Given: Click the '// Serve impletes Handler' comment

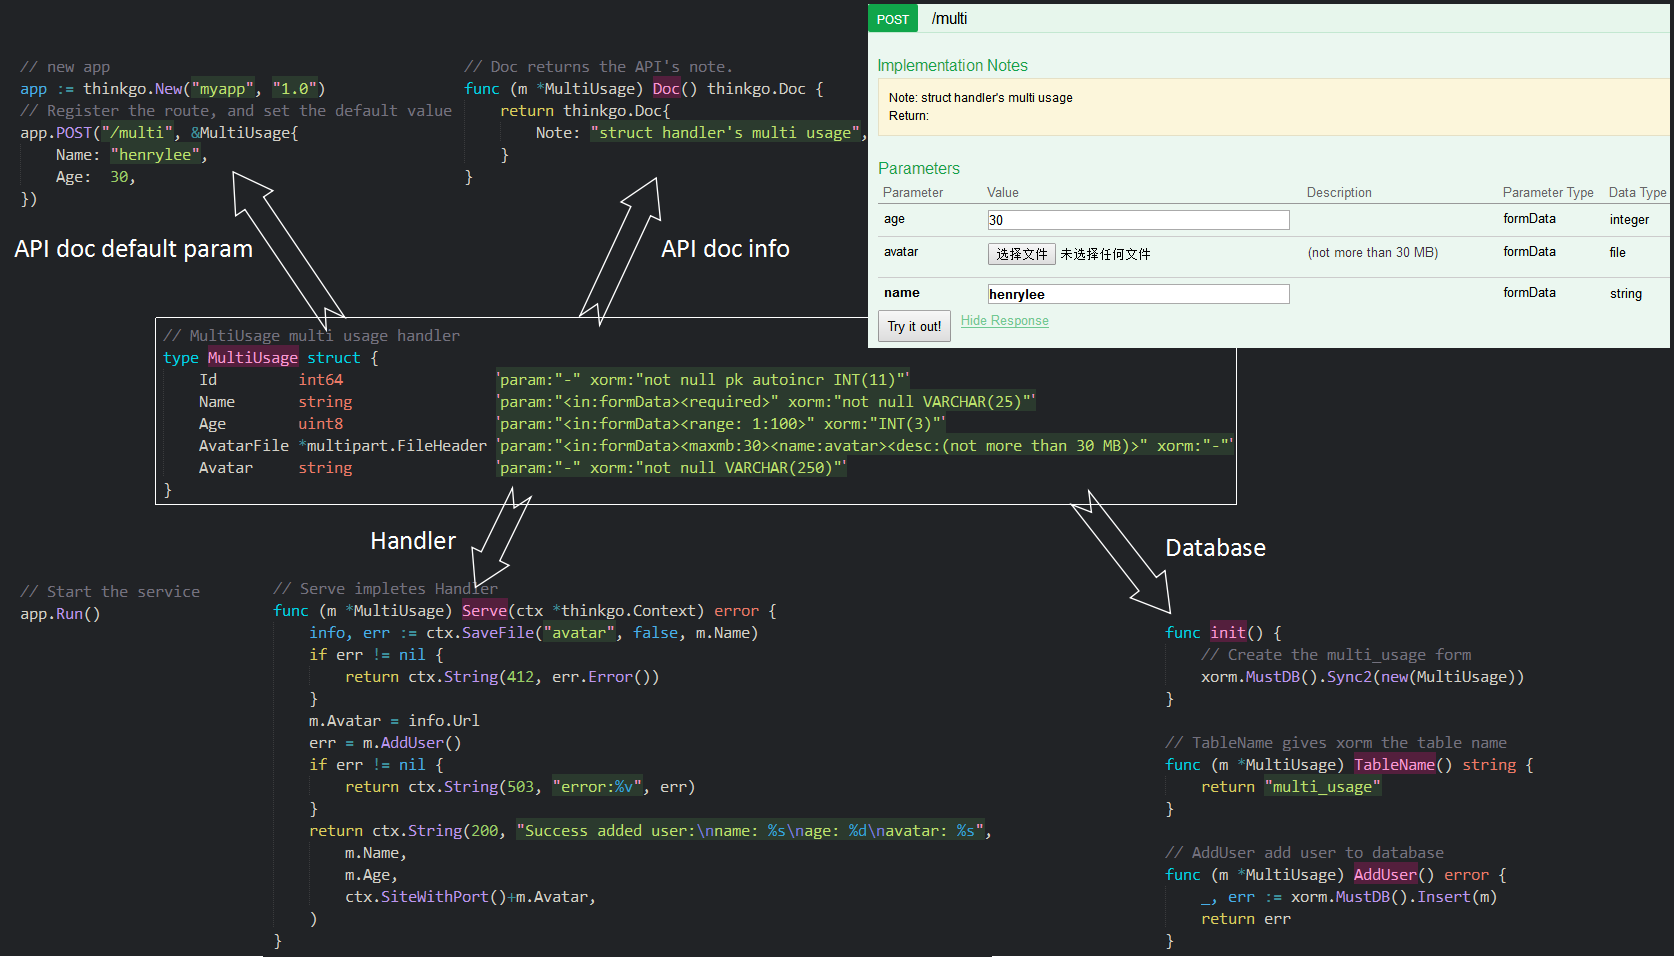Looking at the screenshot, I should click(385, 589).
